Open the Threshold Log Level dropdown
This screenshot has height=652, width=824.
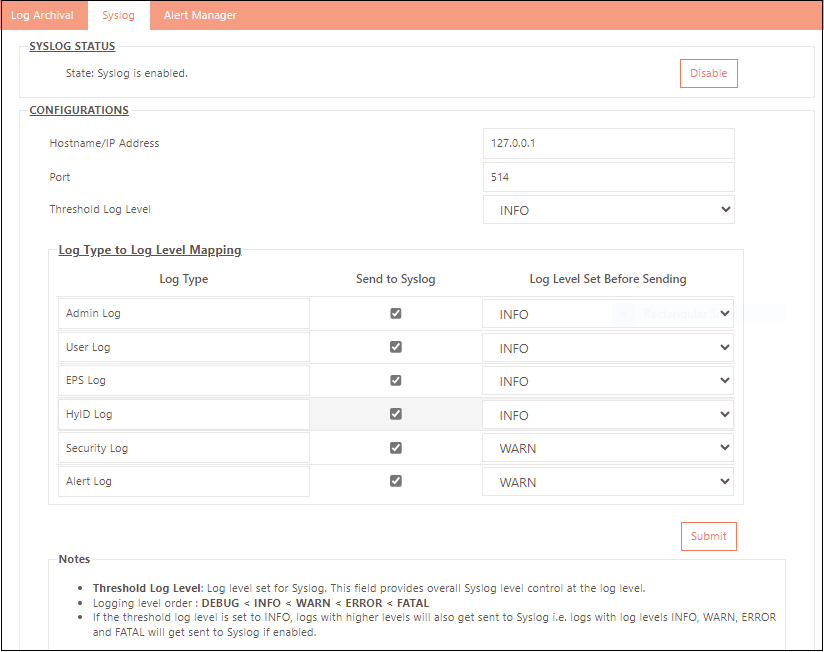pos(608,210)
